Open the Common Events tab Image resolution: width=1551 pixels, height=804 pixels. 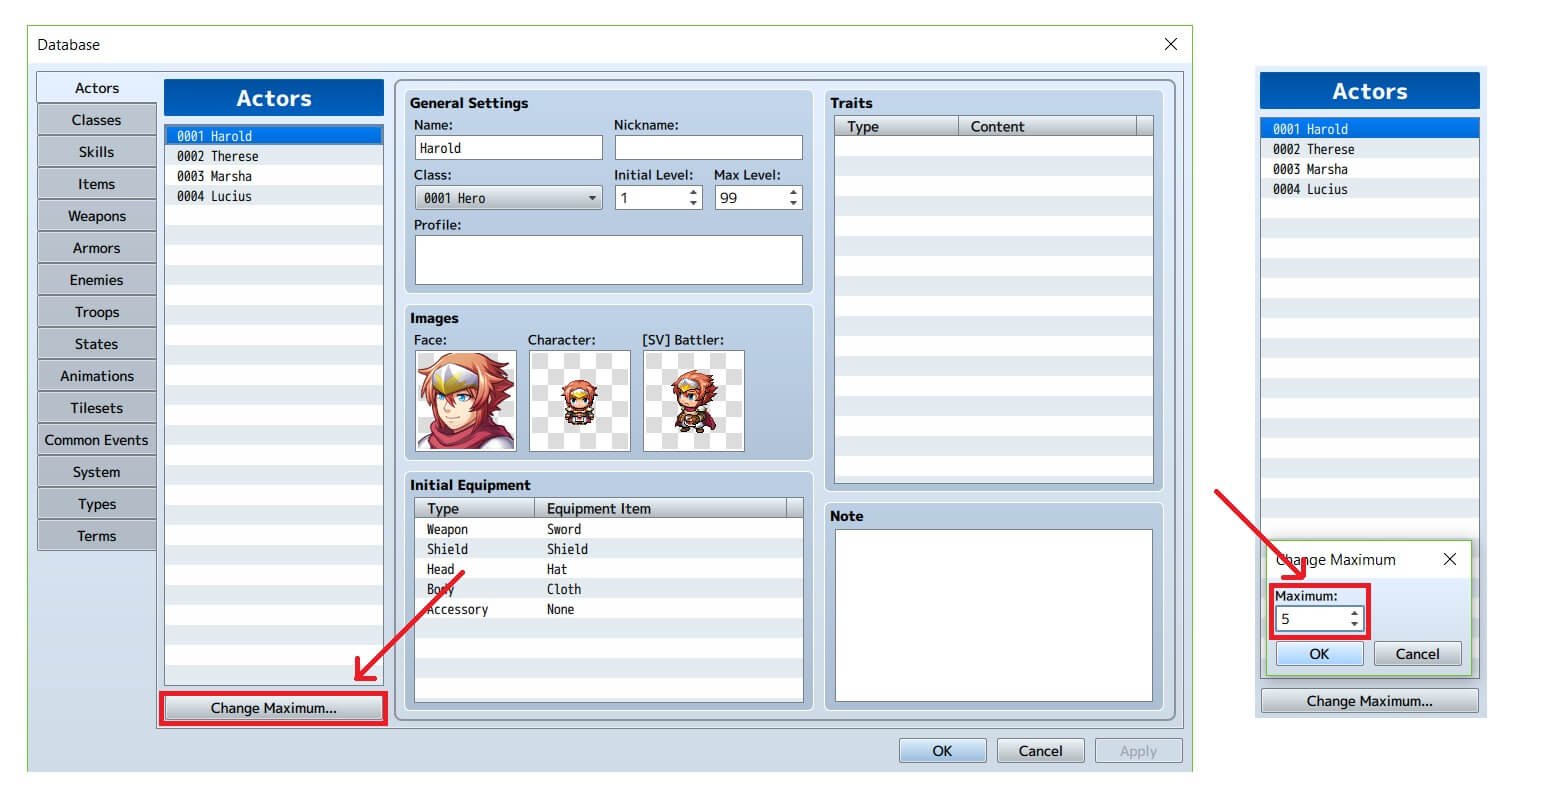point(97,440)
